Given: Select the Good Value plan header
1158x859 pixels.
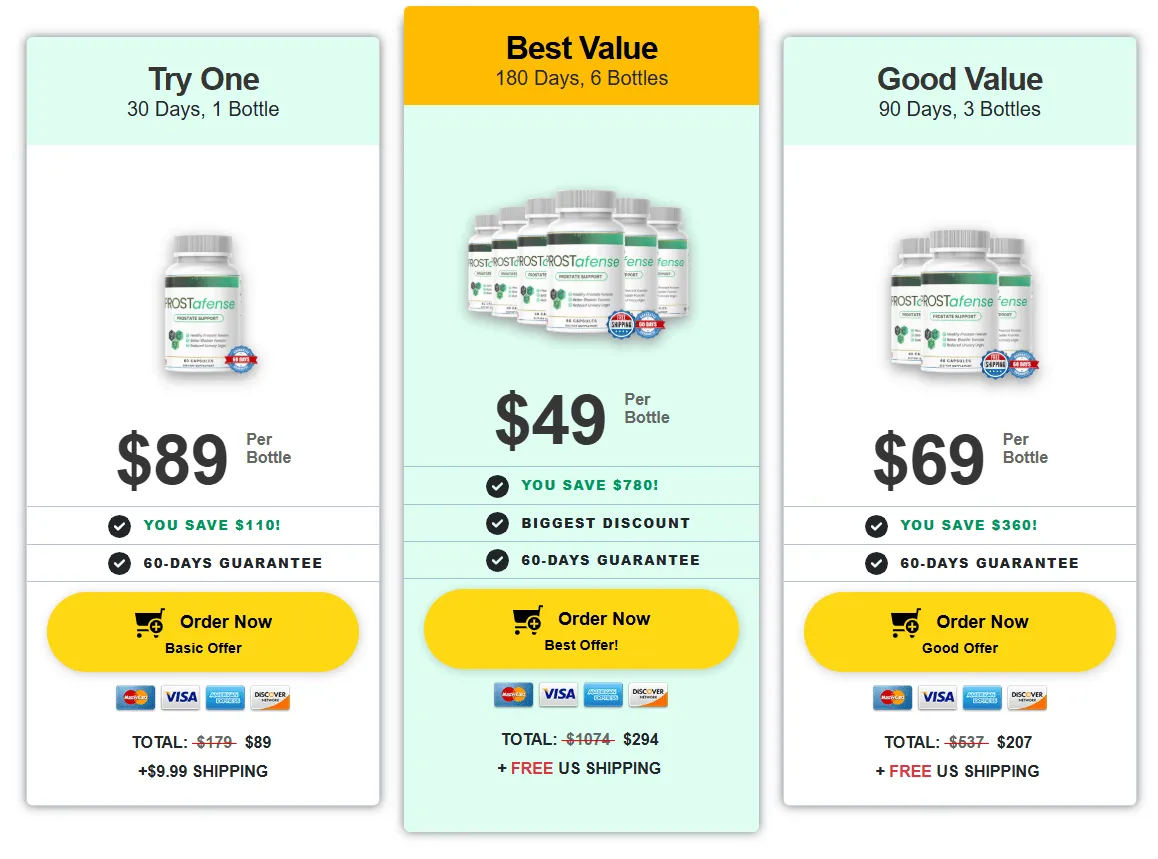Looking at the screenshot, I should [959, 92].
